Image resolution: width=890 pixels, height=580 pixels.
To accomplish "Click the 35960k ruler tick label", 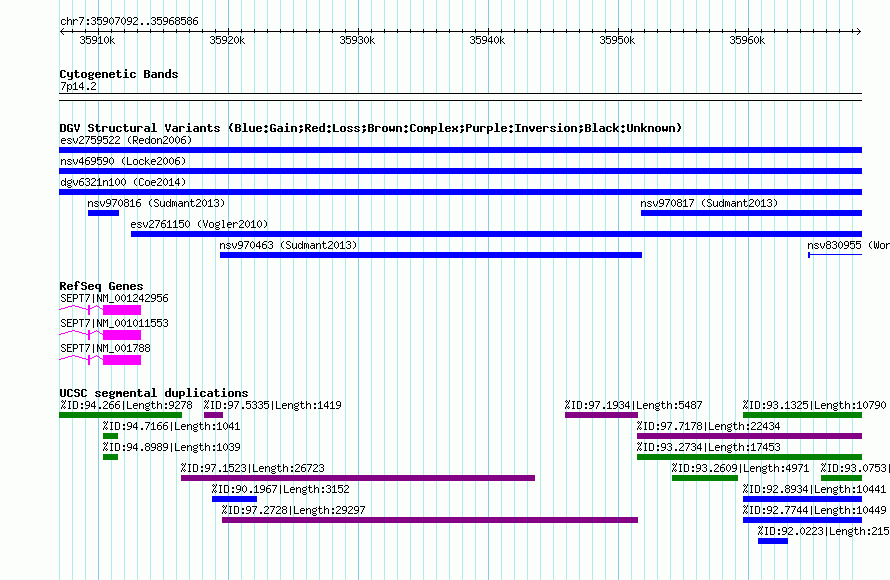I will 747,40.
